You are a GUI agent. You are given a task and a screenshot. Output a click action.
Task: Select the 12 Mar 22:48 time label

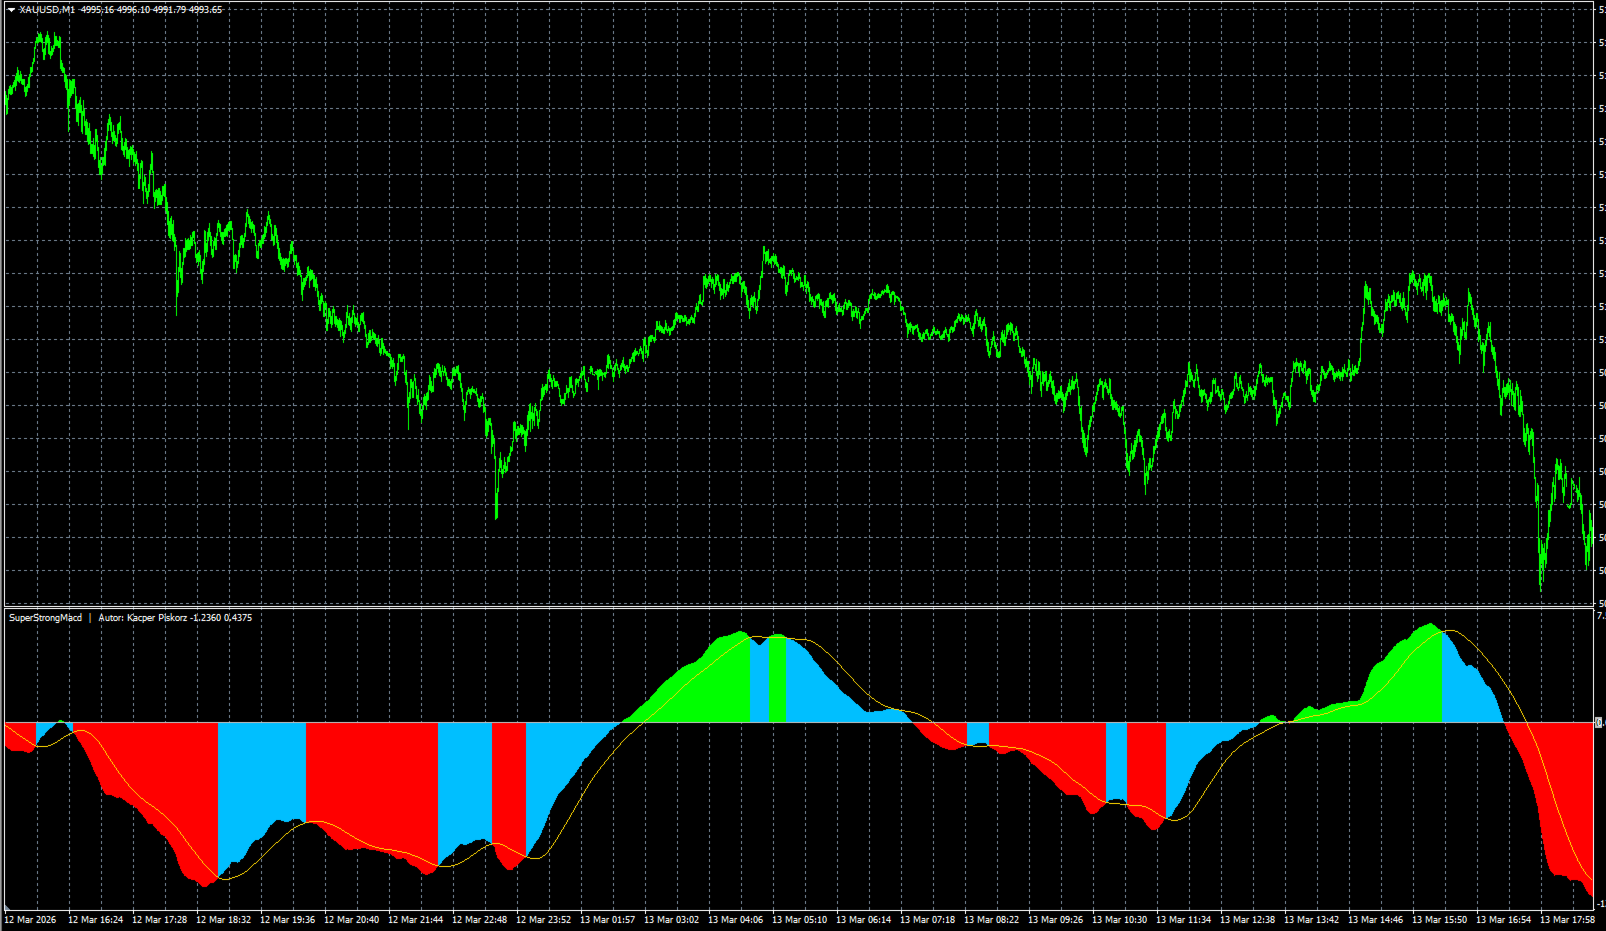coord(479,920)
